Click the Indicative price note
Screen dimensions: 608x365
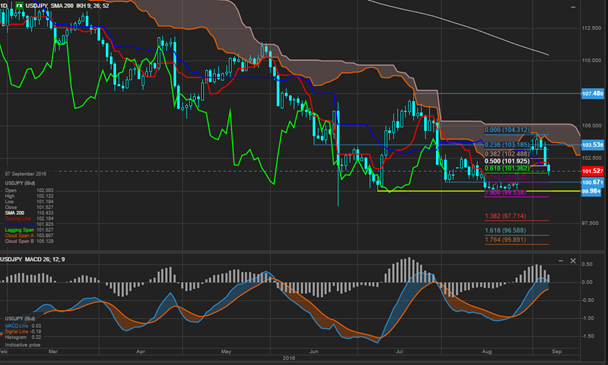pos(22,345)
